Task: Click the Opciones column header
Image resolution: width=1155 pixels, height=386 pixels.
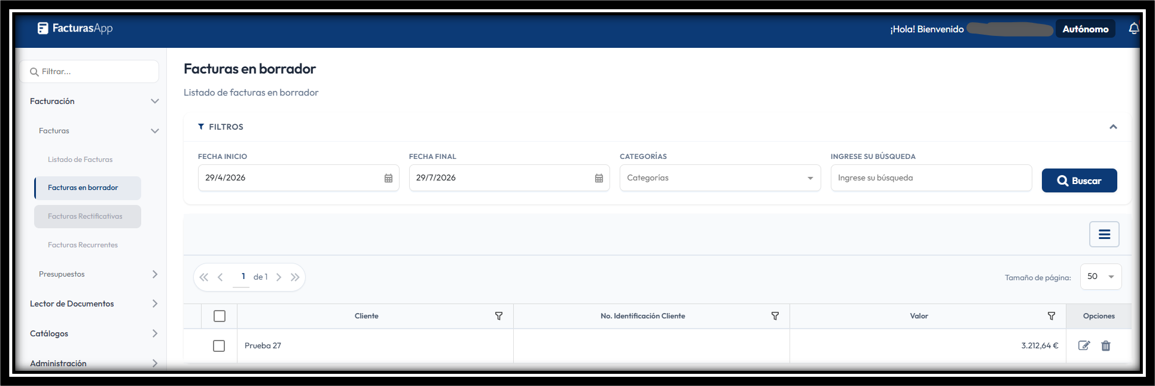Action: (1098, 316)
